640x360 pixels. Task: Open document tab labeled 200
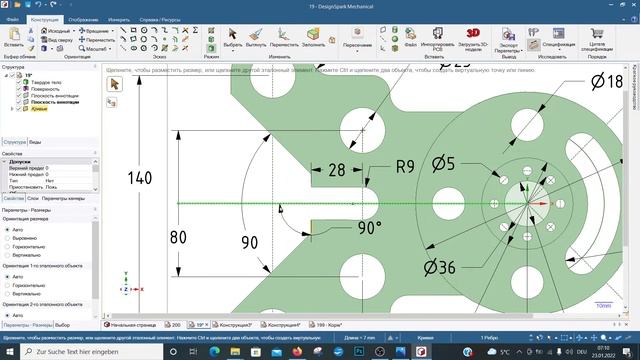pos(173,325)
